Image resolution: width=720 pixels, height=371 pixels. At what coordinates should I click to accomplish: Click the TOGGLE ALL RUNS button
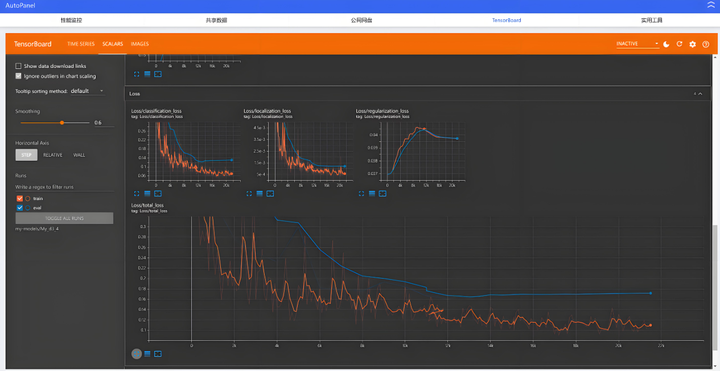(x=64, y=218)
